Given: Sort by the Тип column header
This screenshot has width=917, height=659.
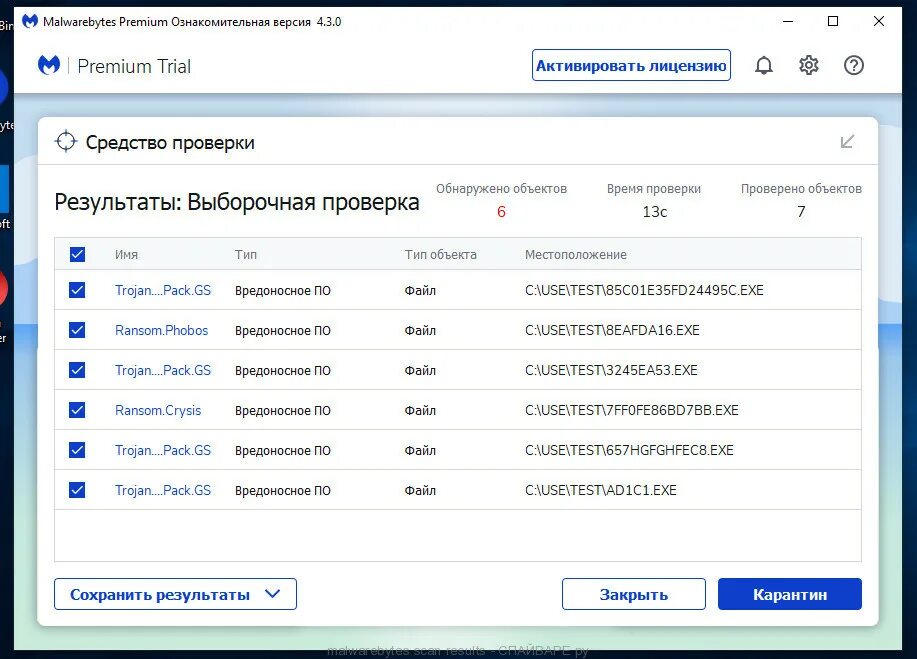Looking at the screenshot, I should [246, 254].
